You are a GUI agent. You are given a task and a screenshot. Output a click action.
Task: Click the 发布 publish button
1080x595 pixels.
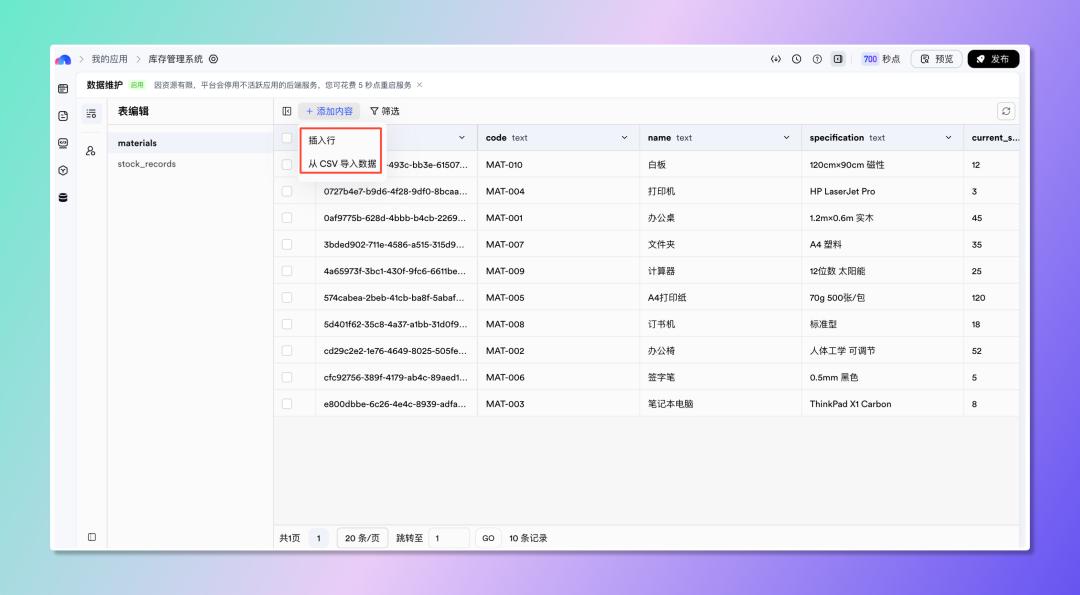(993, 59)
